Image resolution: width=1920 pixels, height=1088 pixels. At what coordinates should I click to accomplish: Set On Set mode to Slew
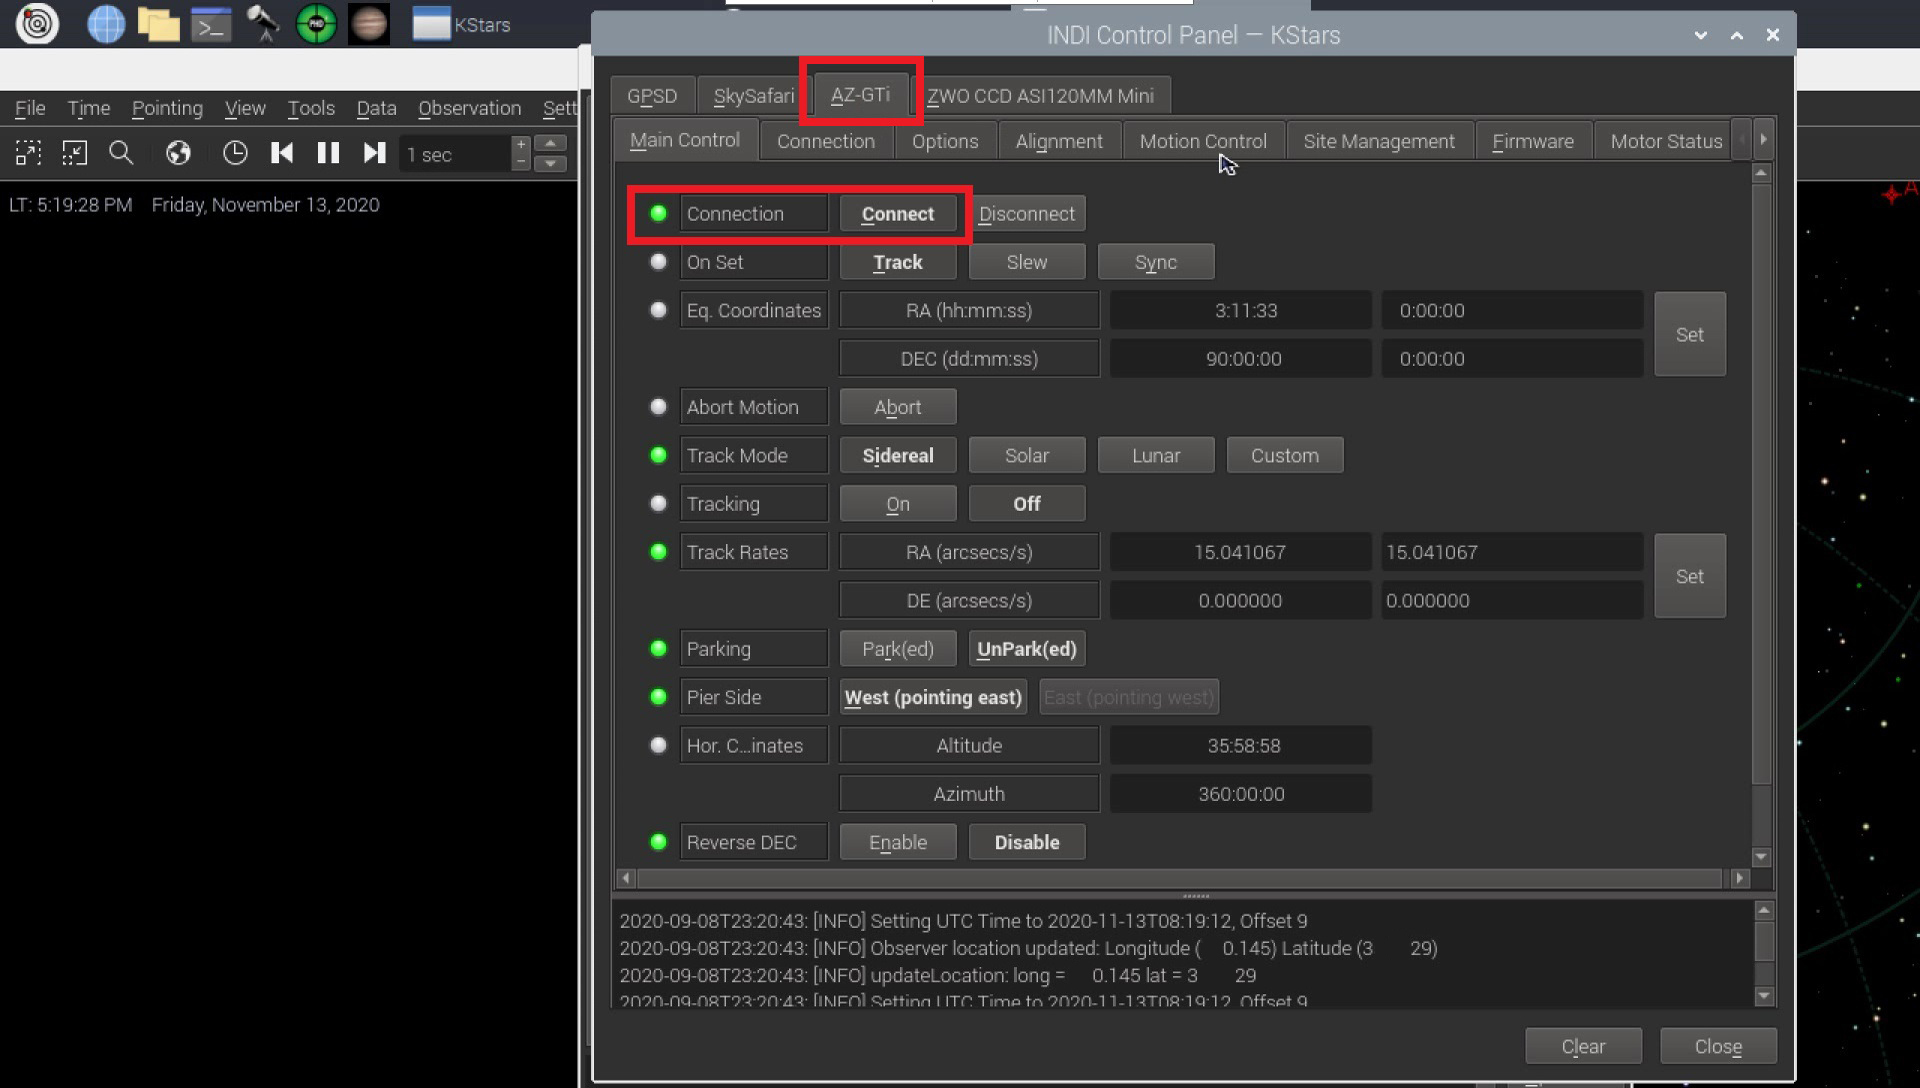point(1027,262)
